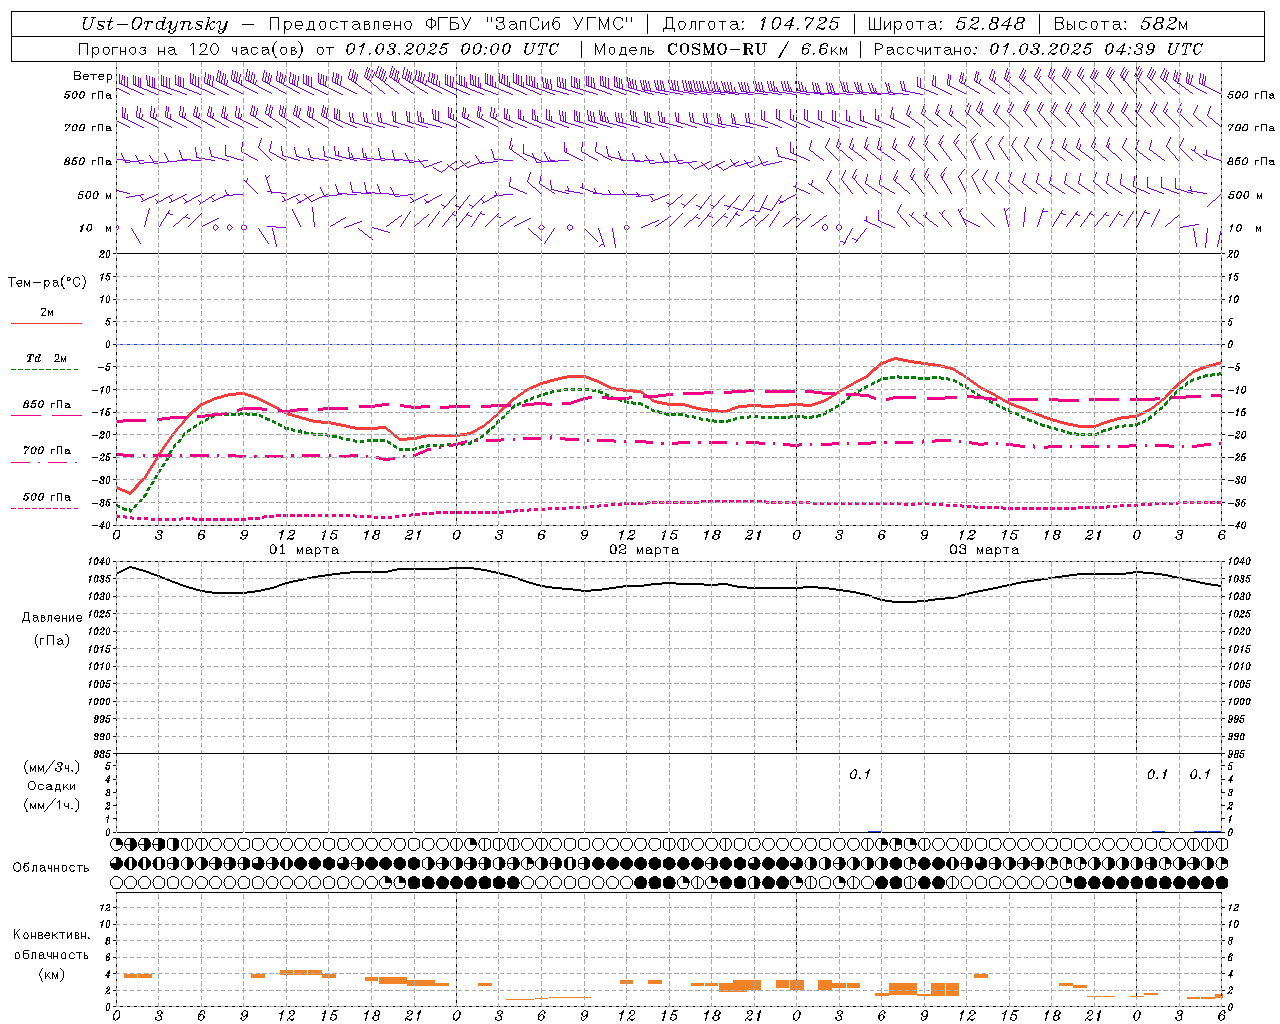1280x1024 pixels.
Task: Click the 03 марта date label
Action: tap(984, 550)
